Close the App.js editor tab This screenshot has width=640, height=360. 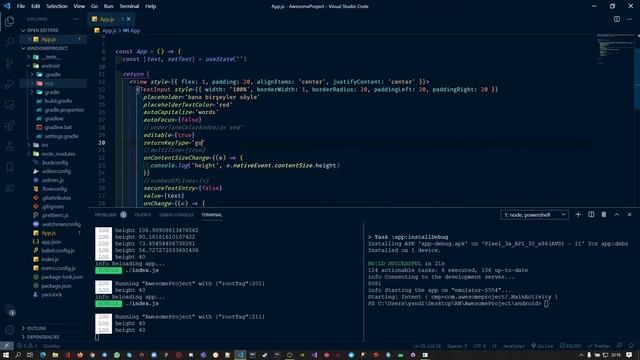129,19
